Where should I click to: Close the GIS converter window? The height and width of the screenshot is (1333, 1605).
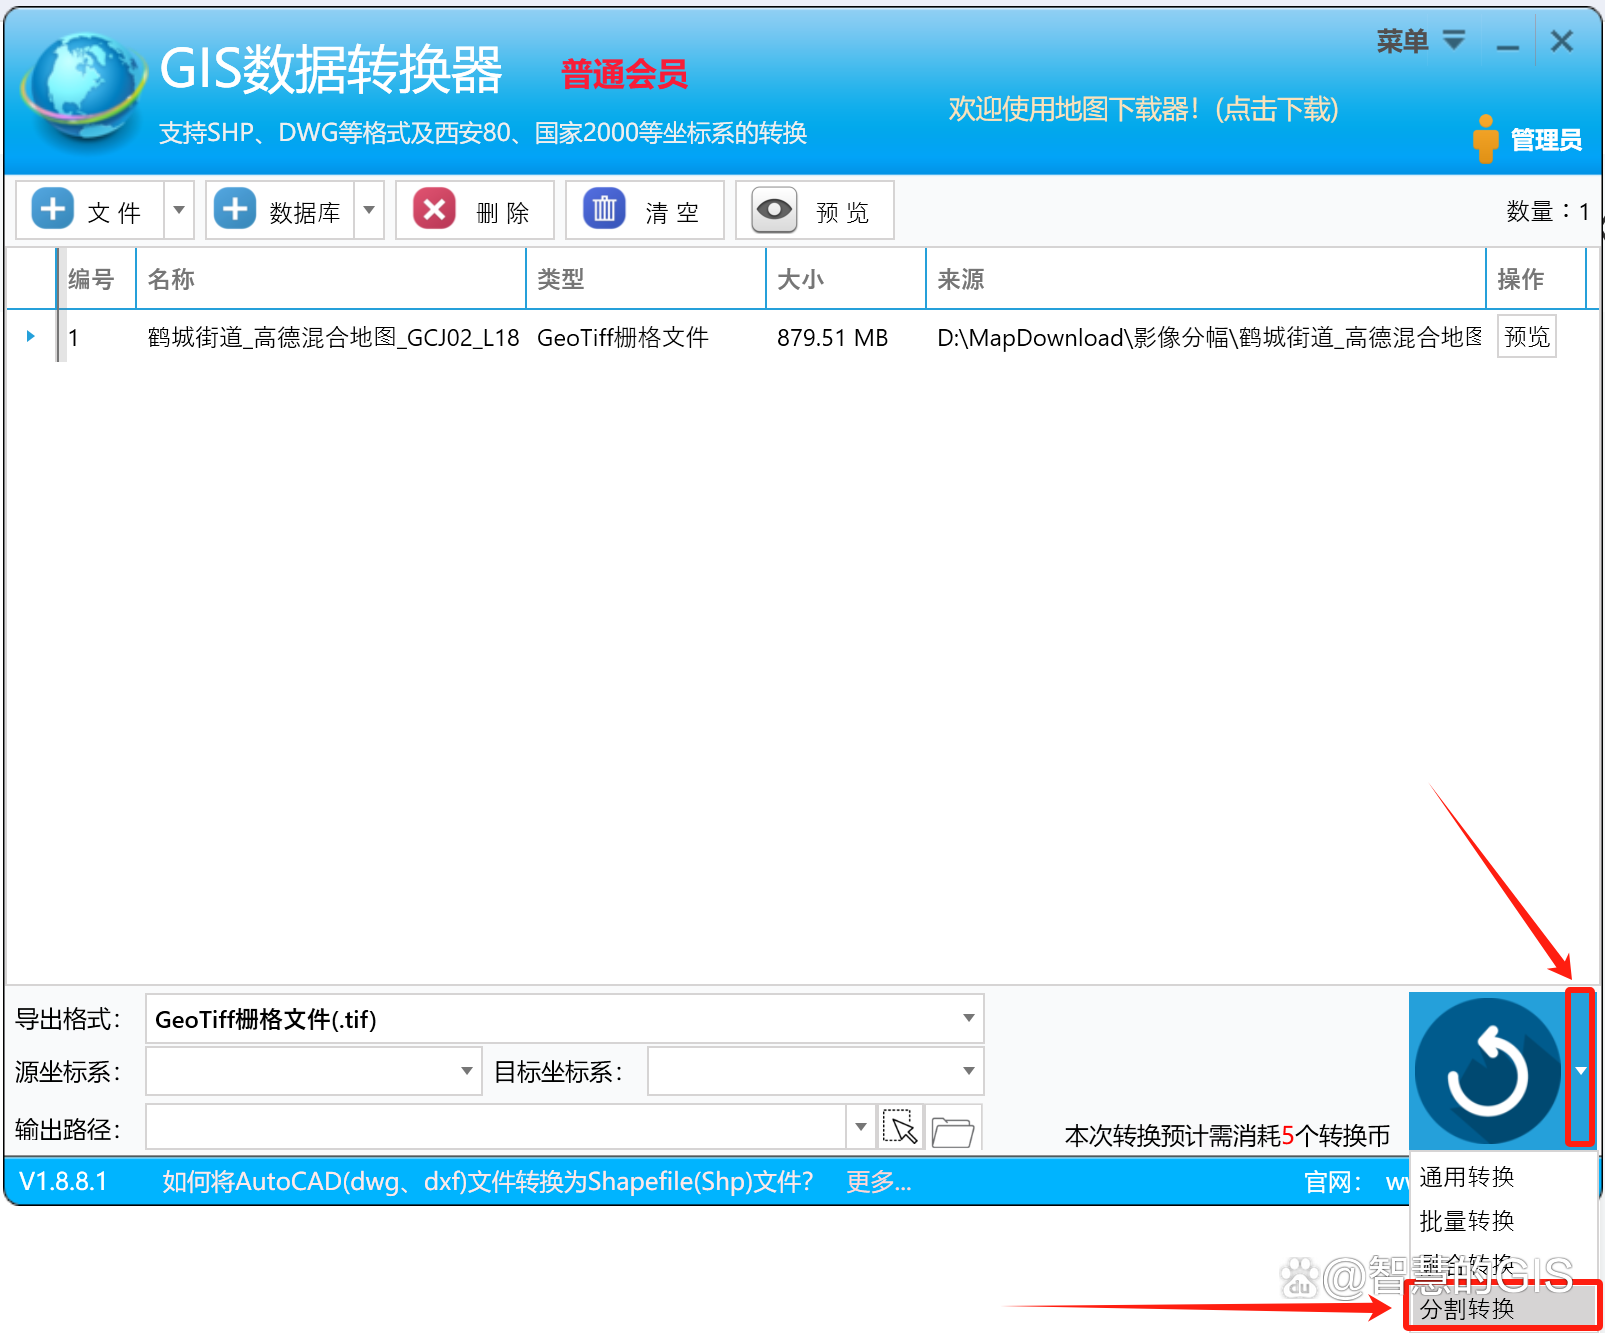[1561, 41]
